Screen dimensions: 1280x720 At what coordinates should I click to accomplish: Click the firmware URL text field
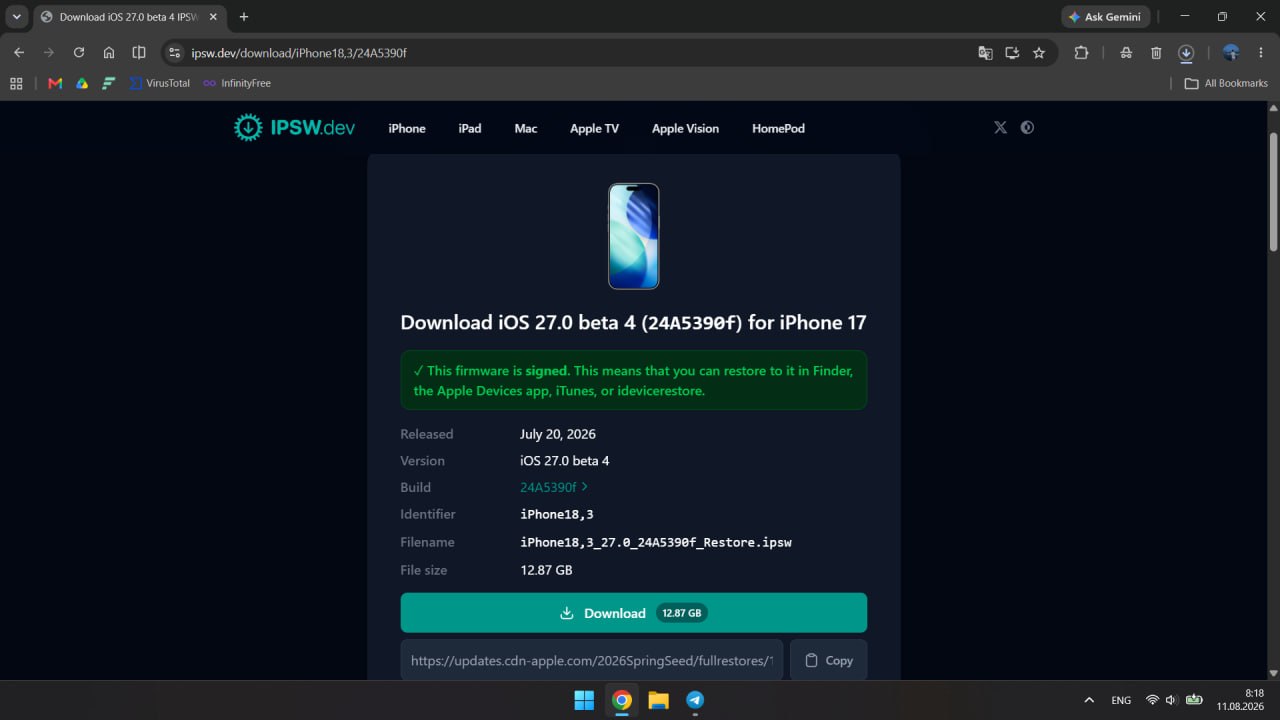click(592, 660)
